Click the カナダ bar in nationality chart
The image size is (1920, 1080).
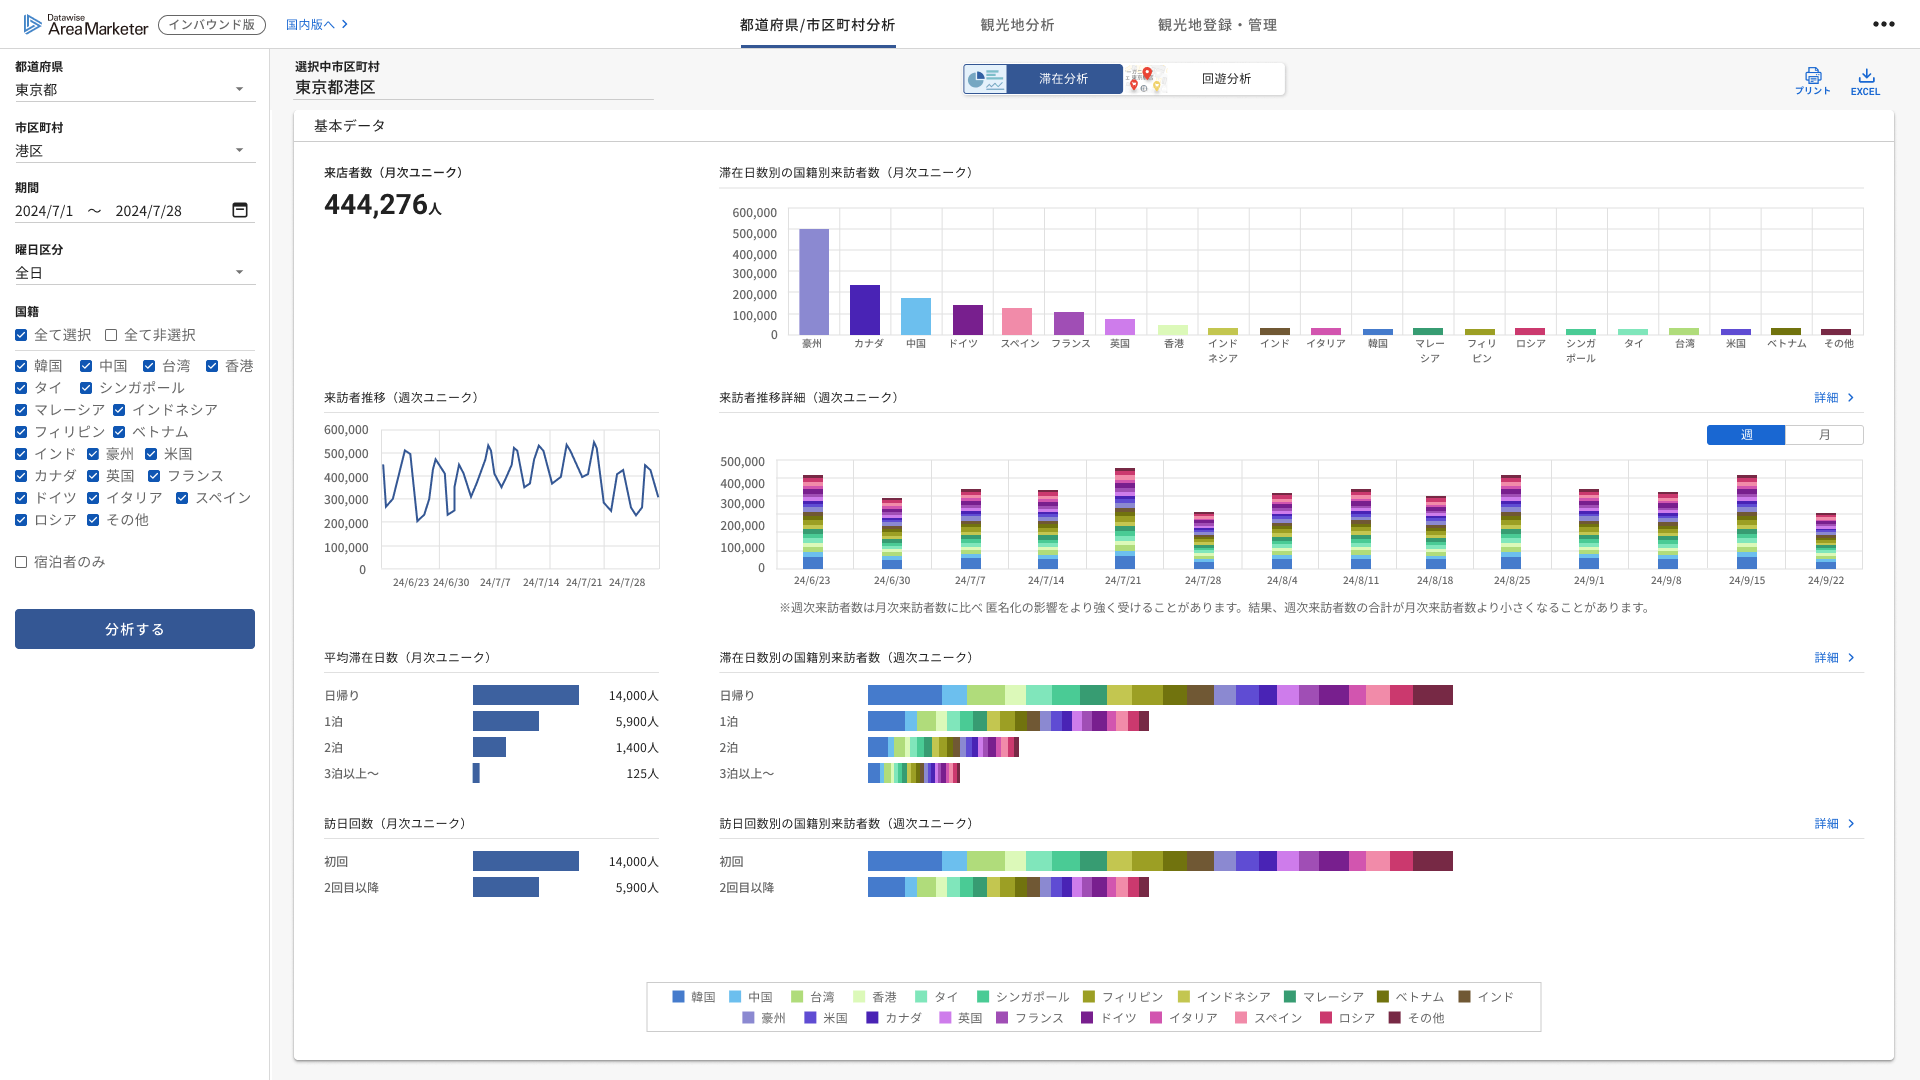865,310
